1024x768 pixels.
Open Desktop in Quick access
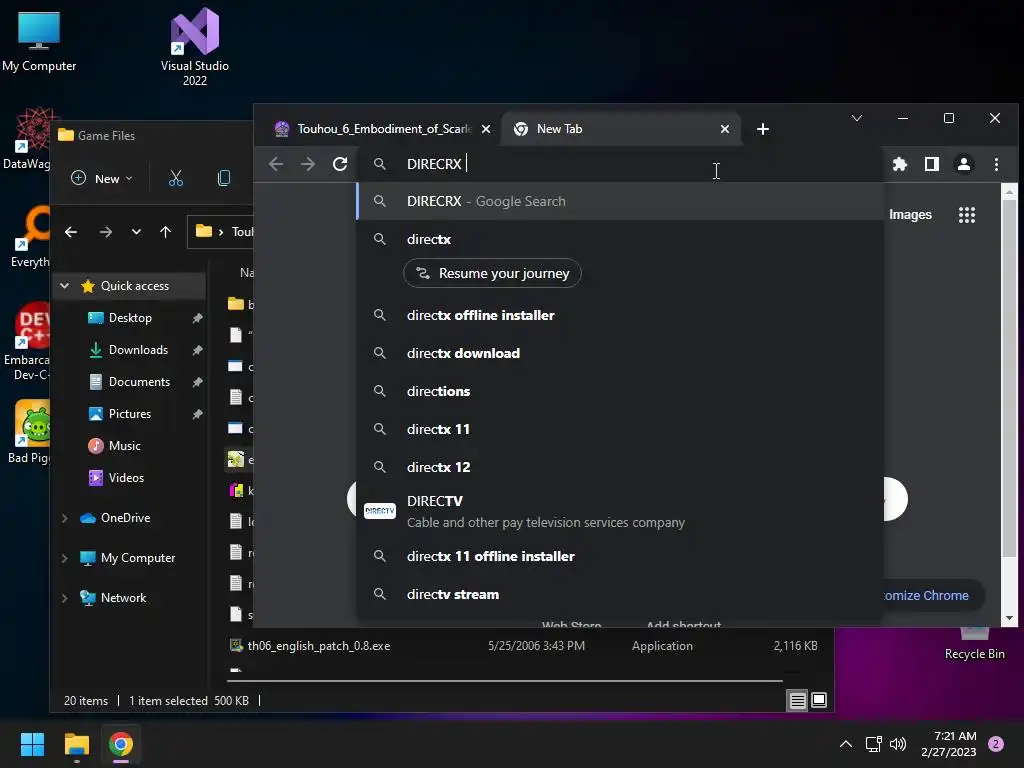[130, 318]
